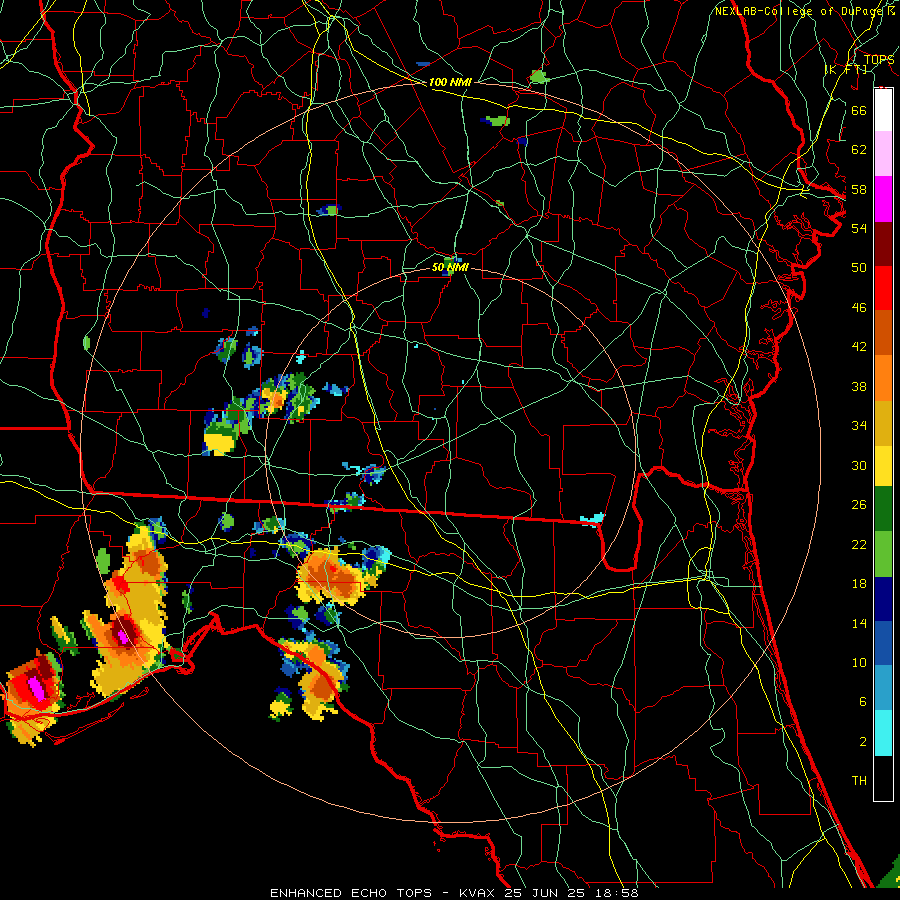Click the cyan segment of the color scale
The width and height of the screenshot is (900, 900).
[883, 733]
